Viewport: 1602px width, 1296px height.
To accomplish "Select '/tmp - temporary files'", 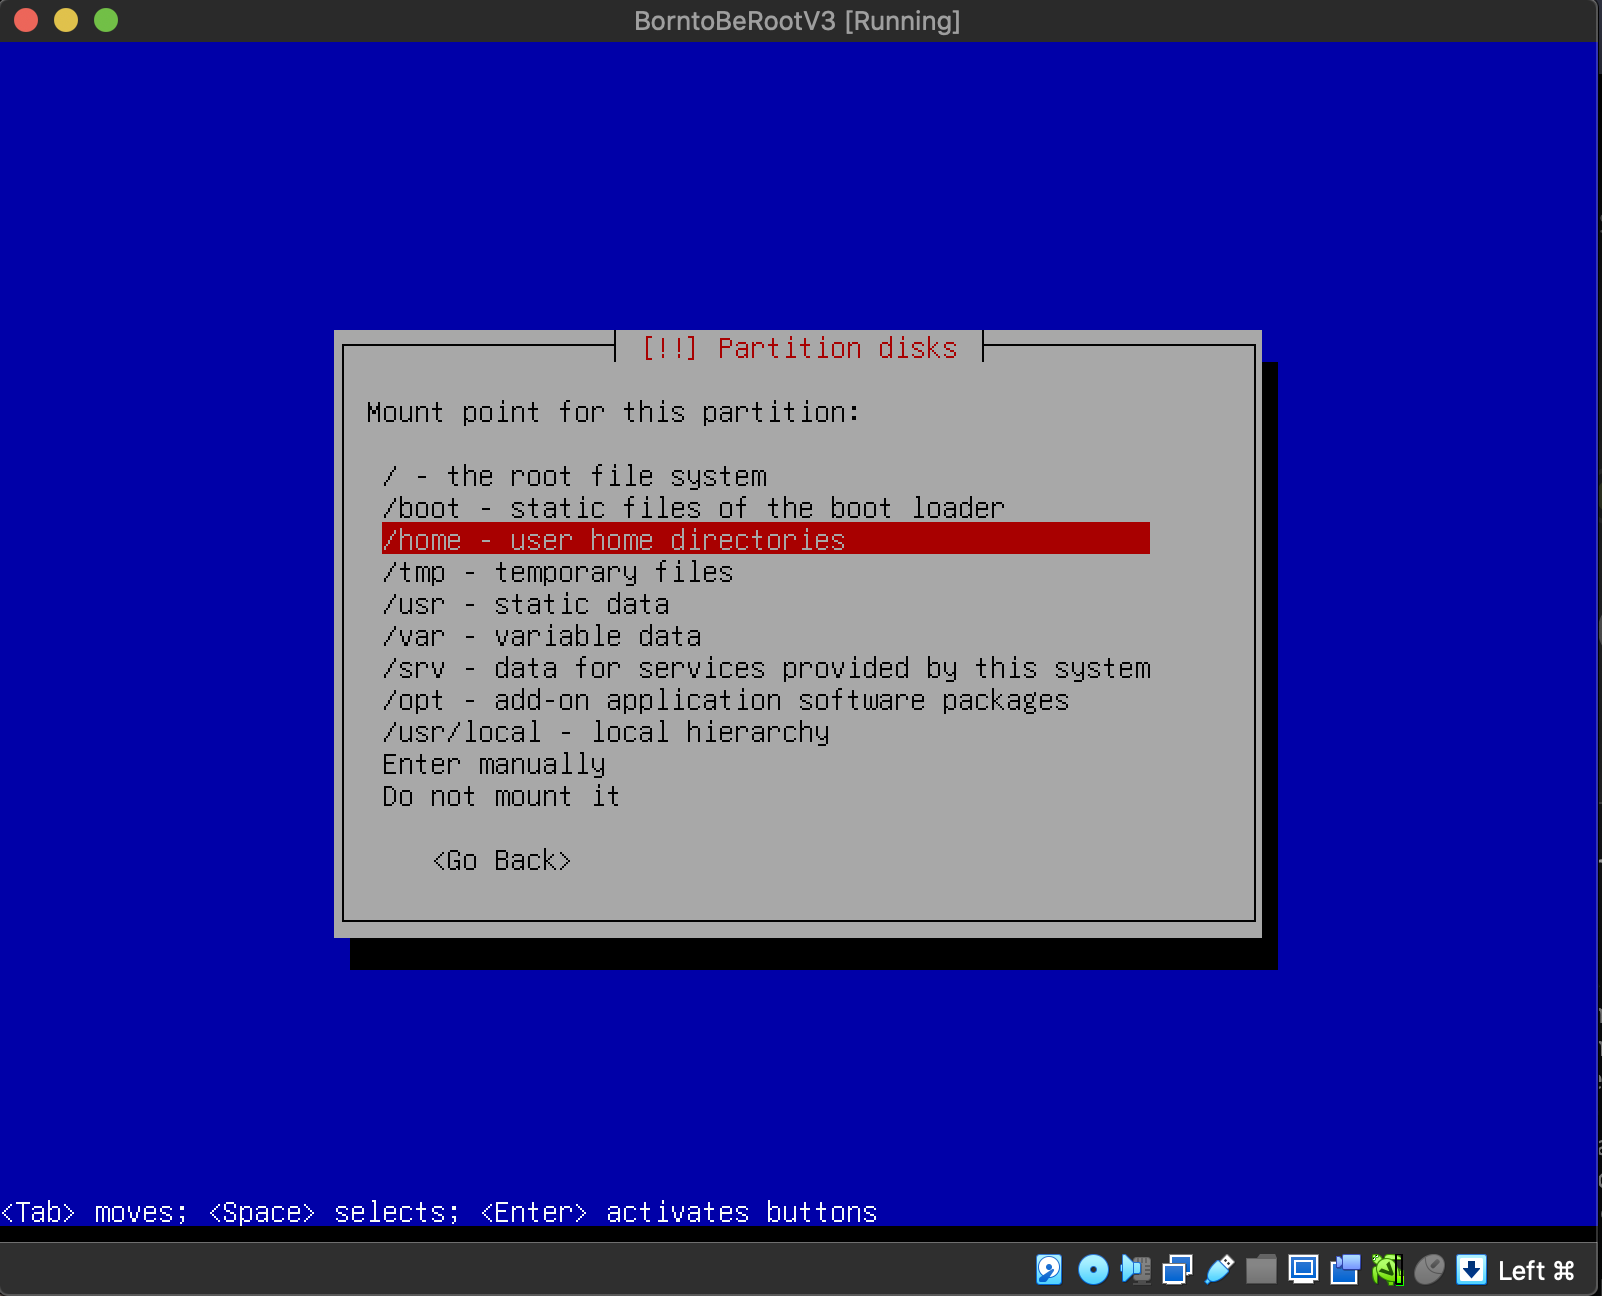I will [766, 572].
